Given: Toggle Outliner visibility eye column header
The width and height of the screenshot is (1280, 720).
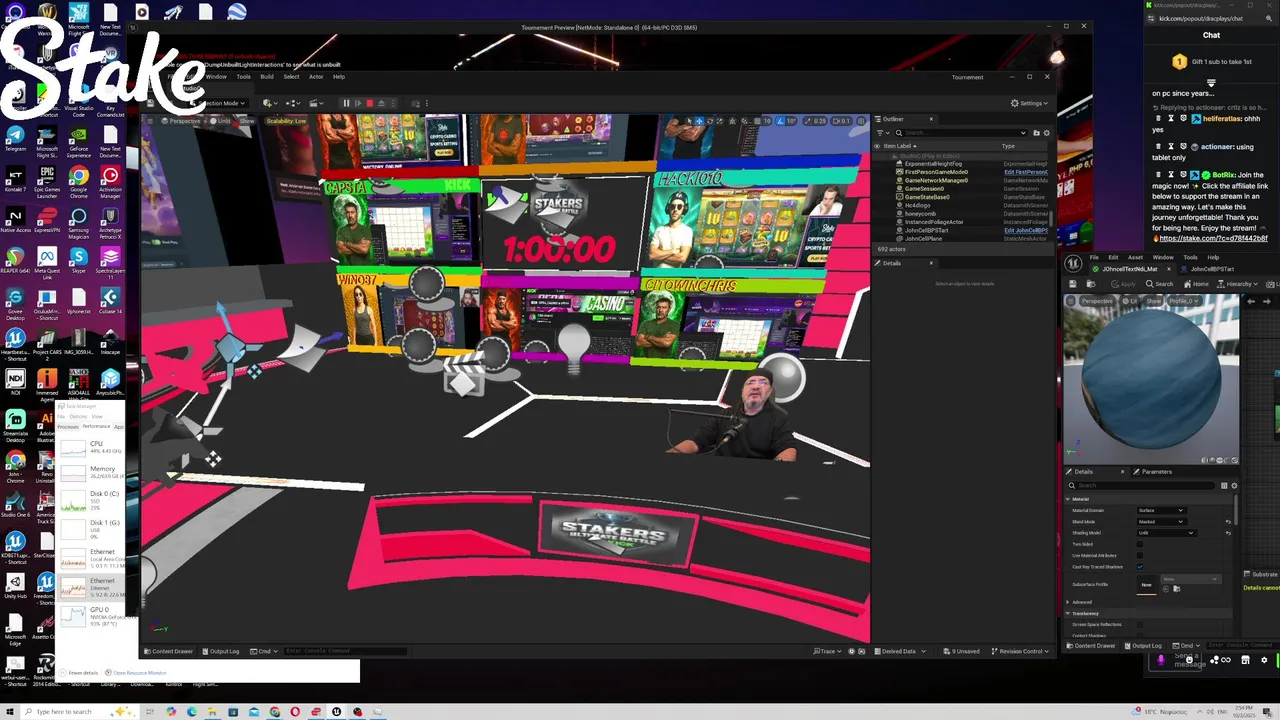Looking at the screenshot, I should point(877,146).
